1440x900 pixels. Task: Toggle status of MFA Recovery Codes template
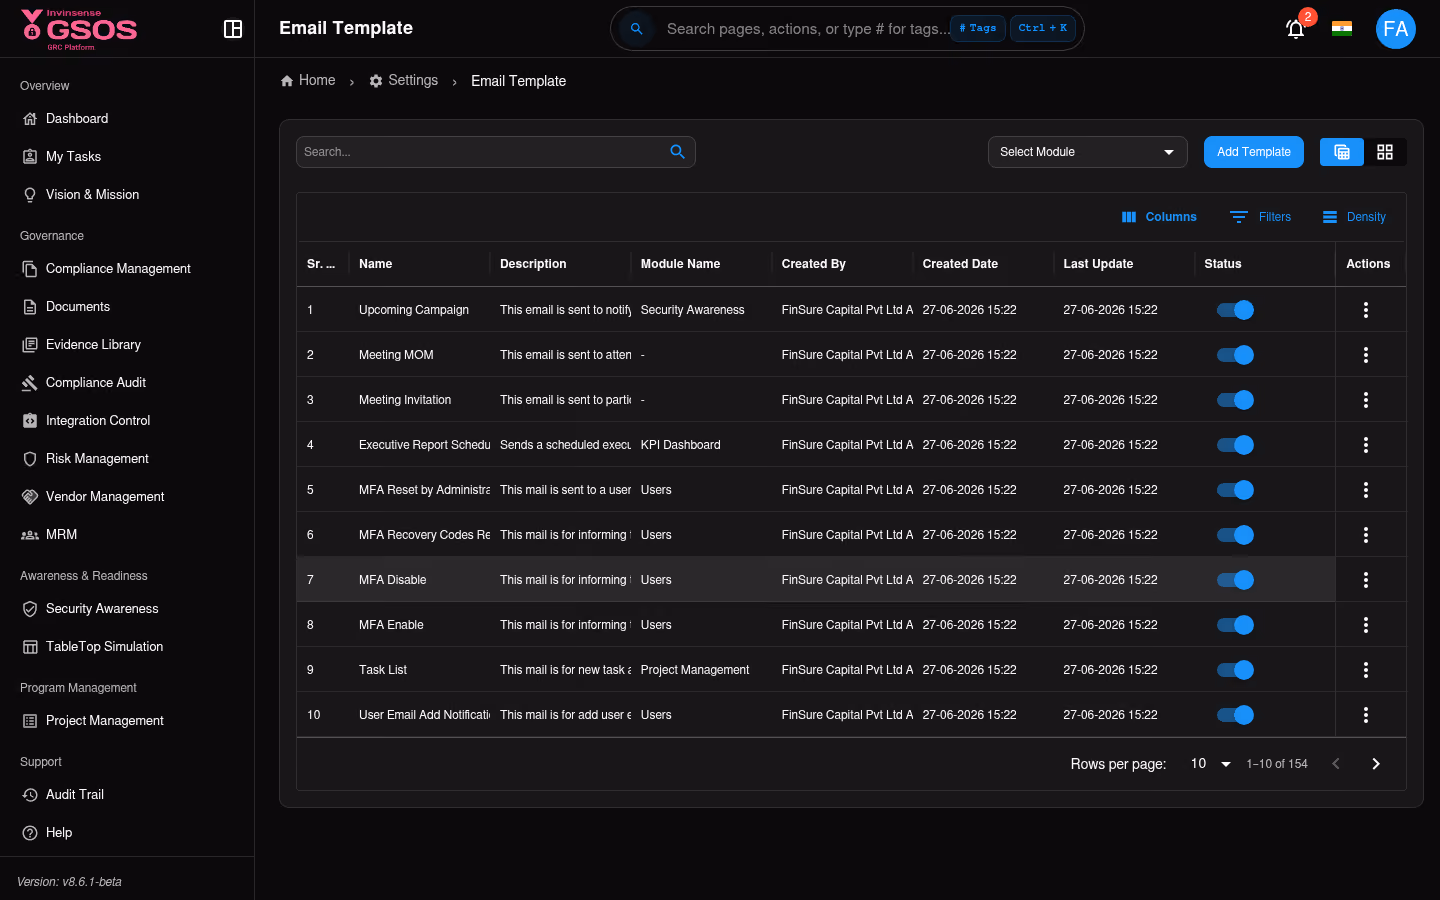[x=1235, y=535]
